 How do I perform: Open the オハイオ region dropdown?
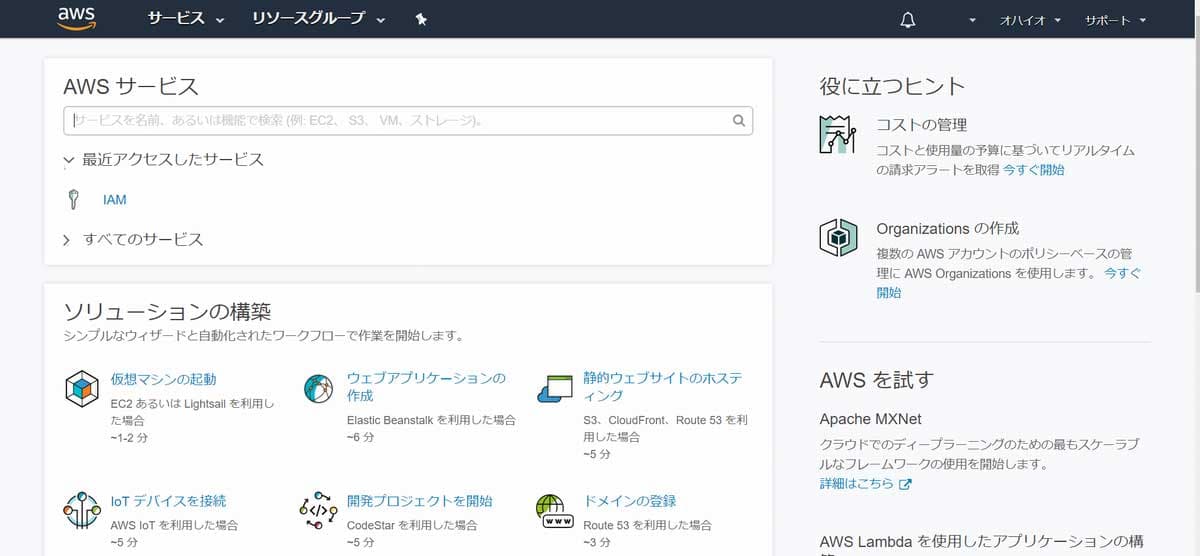1030,20
